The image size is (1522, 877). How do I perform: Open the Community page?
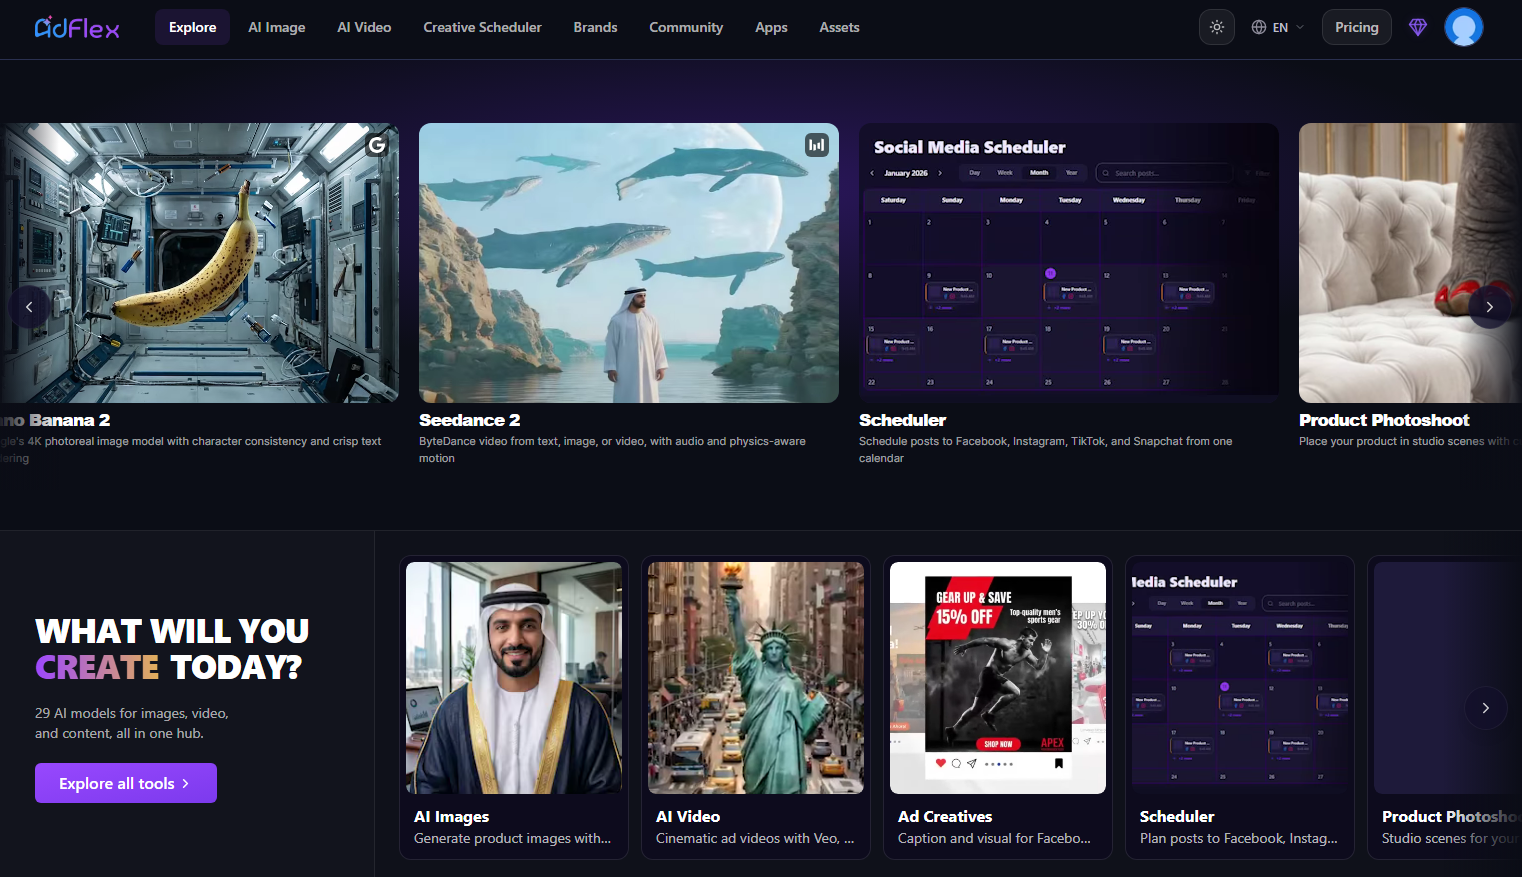click(686, 27)
